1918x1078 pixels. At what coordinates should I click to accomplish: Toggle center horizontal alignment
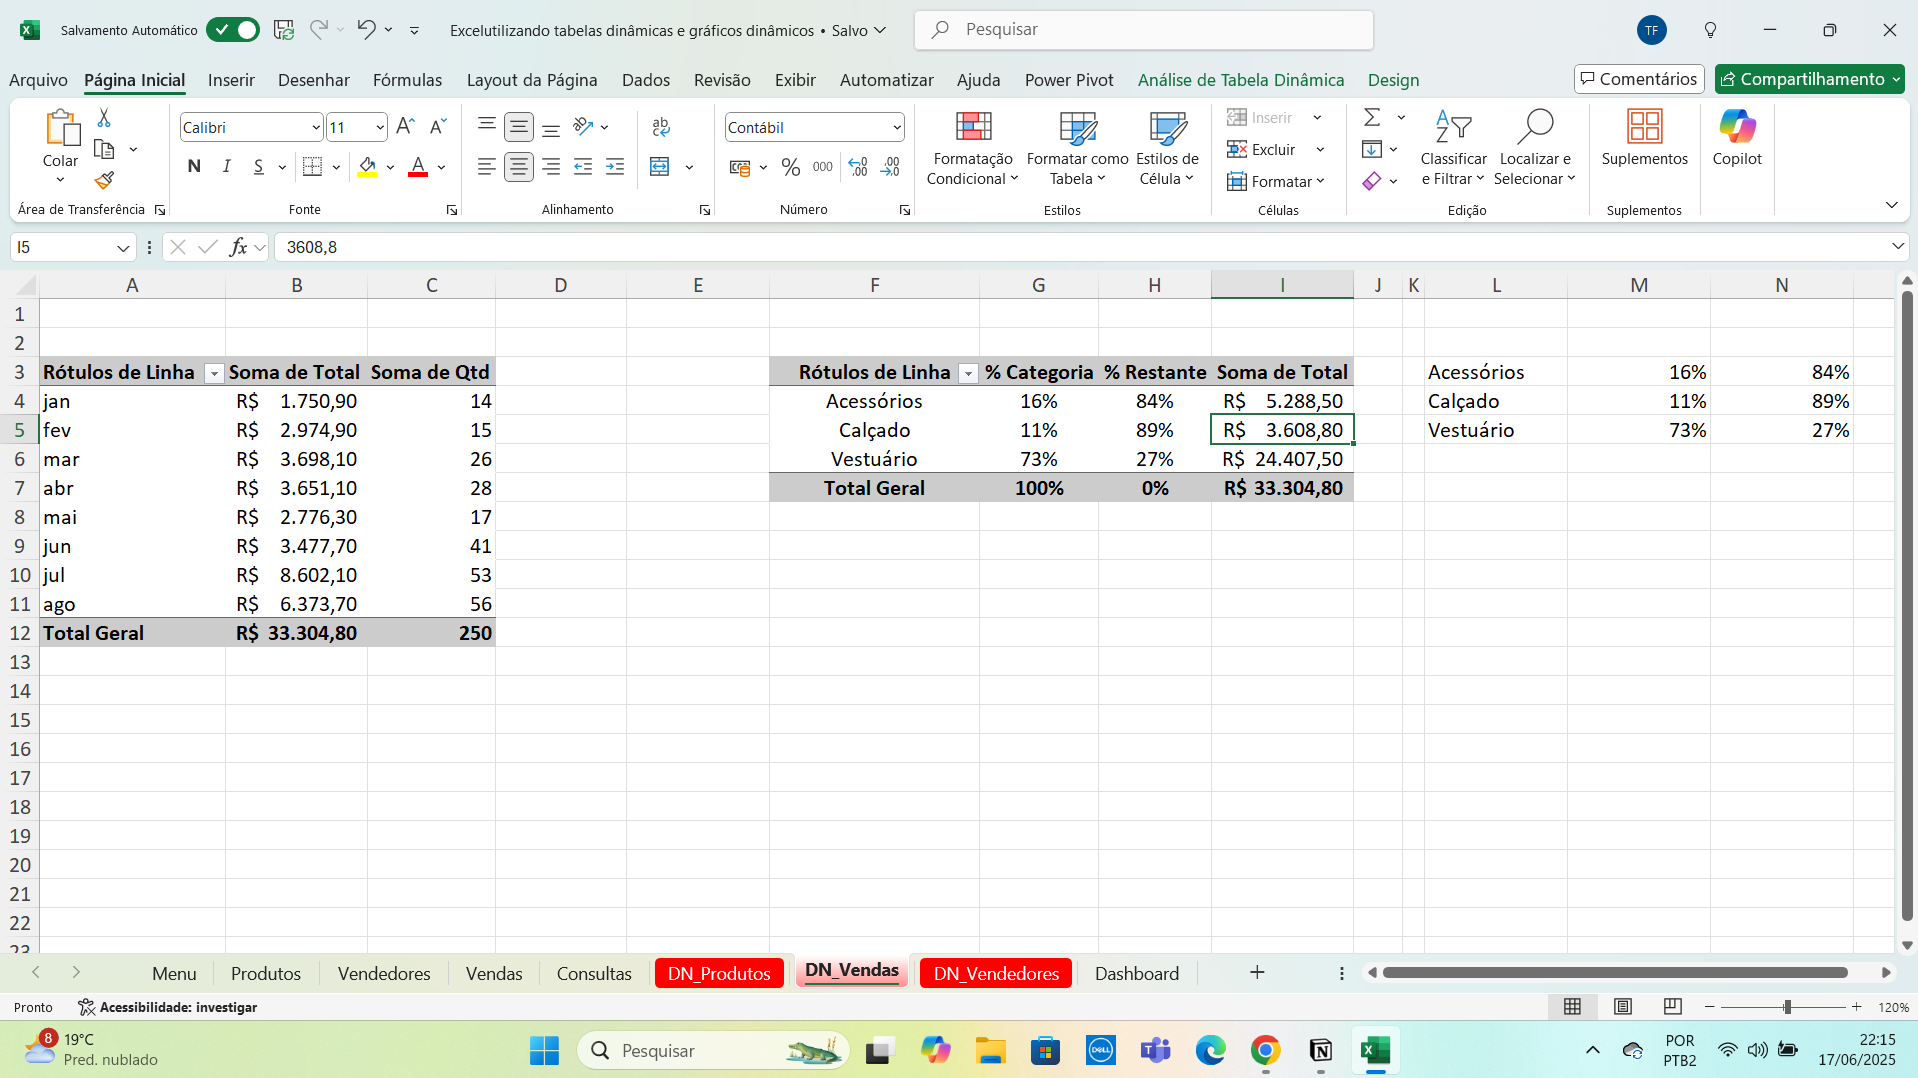(518, 167)
